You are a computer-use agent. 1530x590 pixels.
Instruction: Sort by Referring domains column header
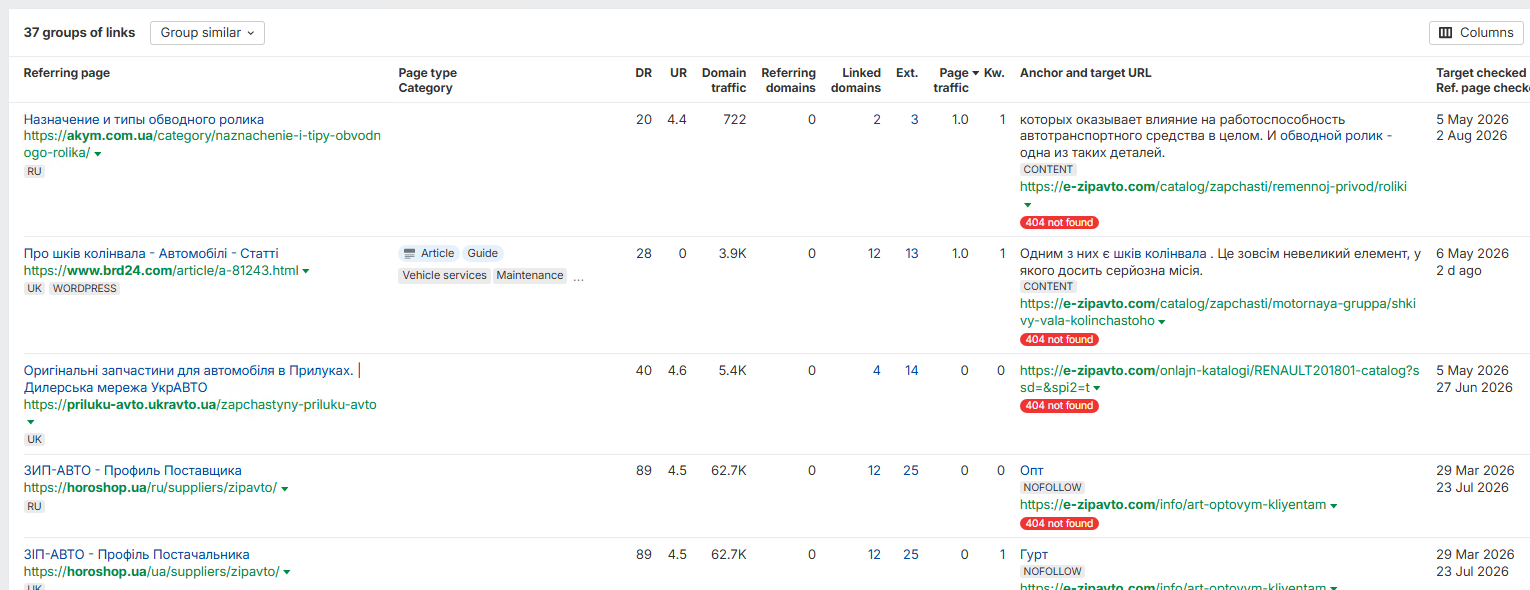pos(788,80)
